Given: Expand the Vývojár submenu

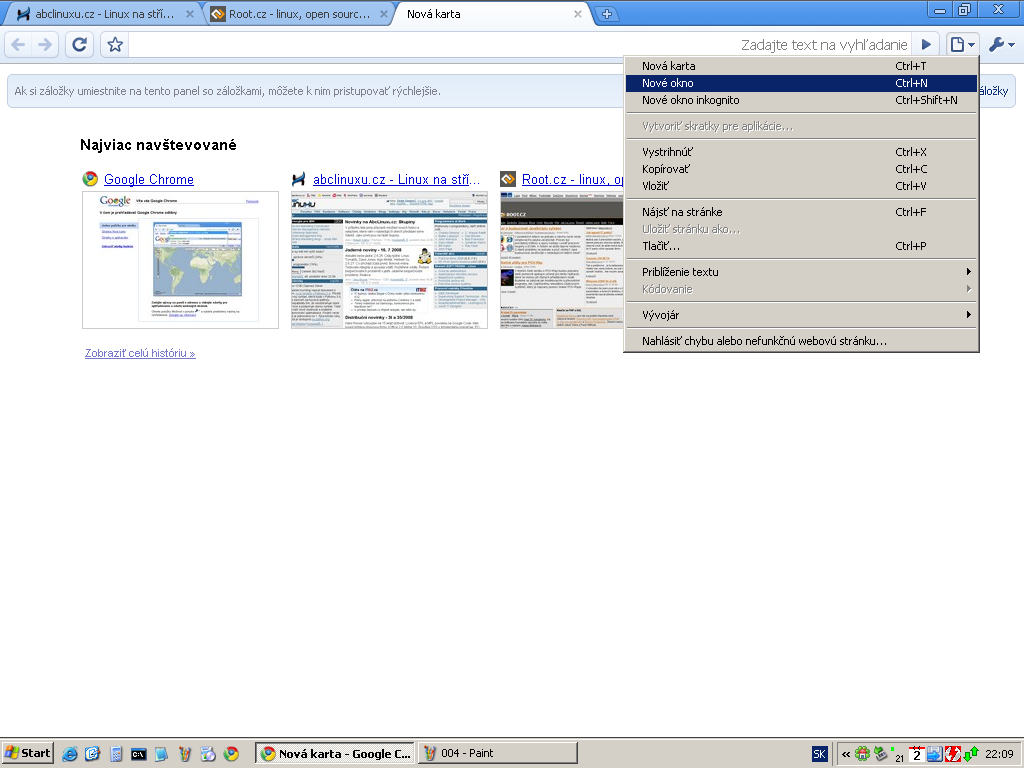Looking at the screenshot, I should tap(801, 315).
